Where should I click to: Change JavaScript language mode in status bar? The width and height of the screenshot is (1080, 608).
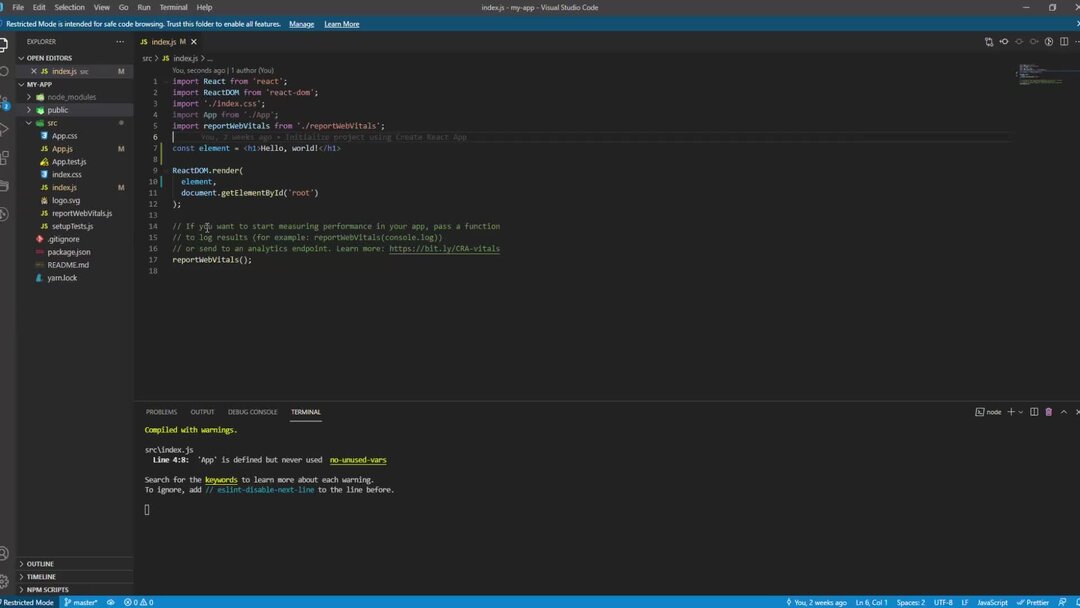click(992, 602)
